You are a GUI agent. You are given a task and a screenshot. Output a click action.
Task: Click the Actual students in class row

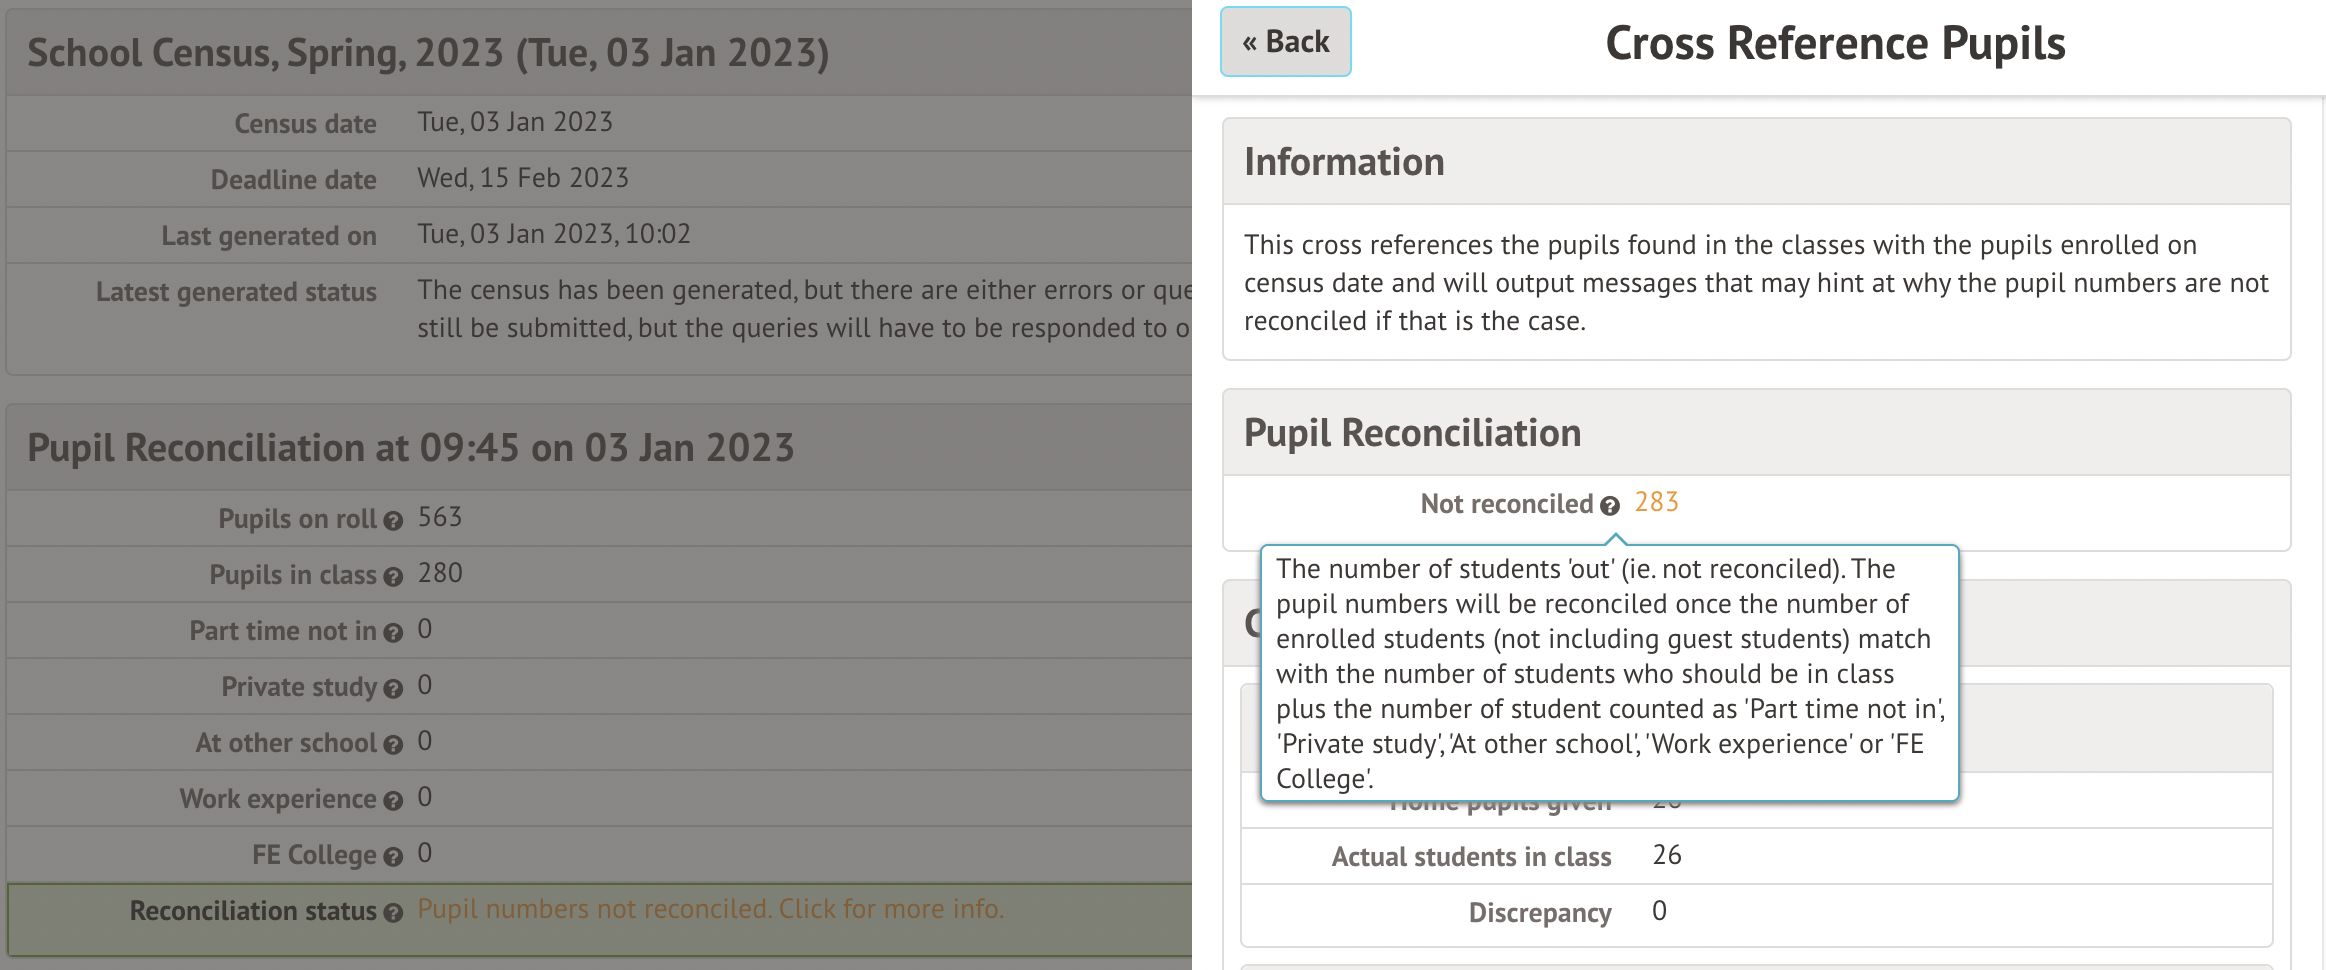pyautogui.click(x=1471, y=857)
